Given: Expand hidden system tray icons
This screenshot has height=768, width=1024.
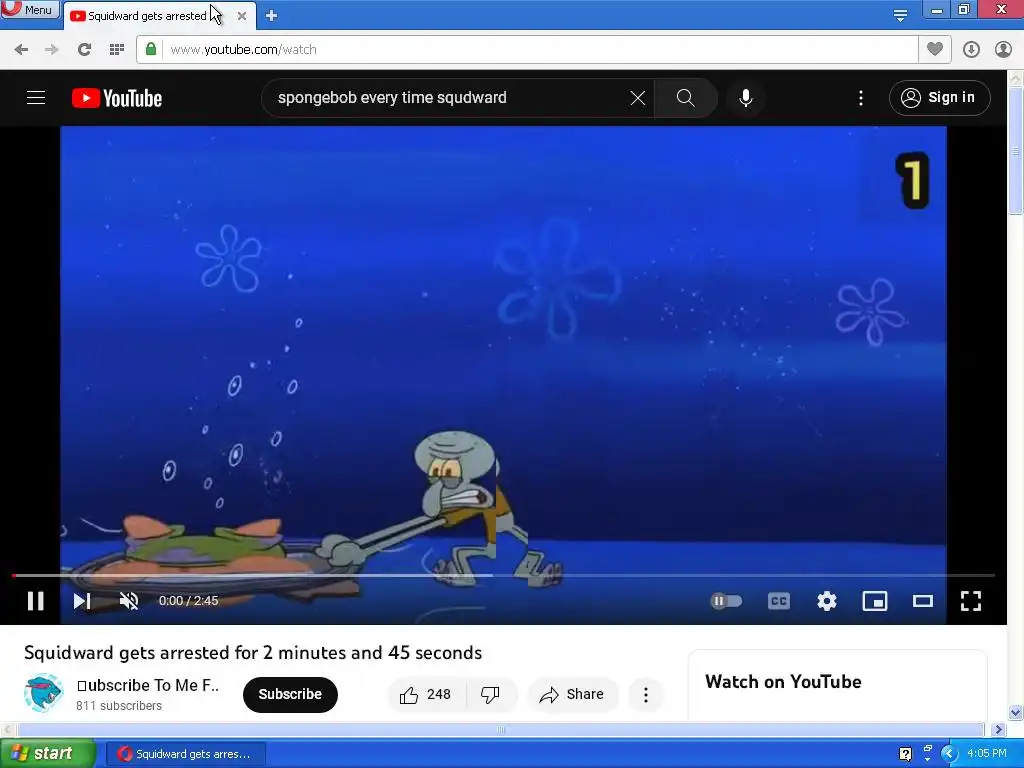Looking at the screenshot, I should tap(949, 754).
